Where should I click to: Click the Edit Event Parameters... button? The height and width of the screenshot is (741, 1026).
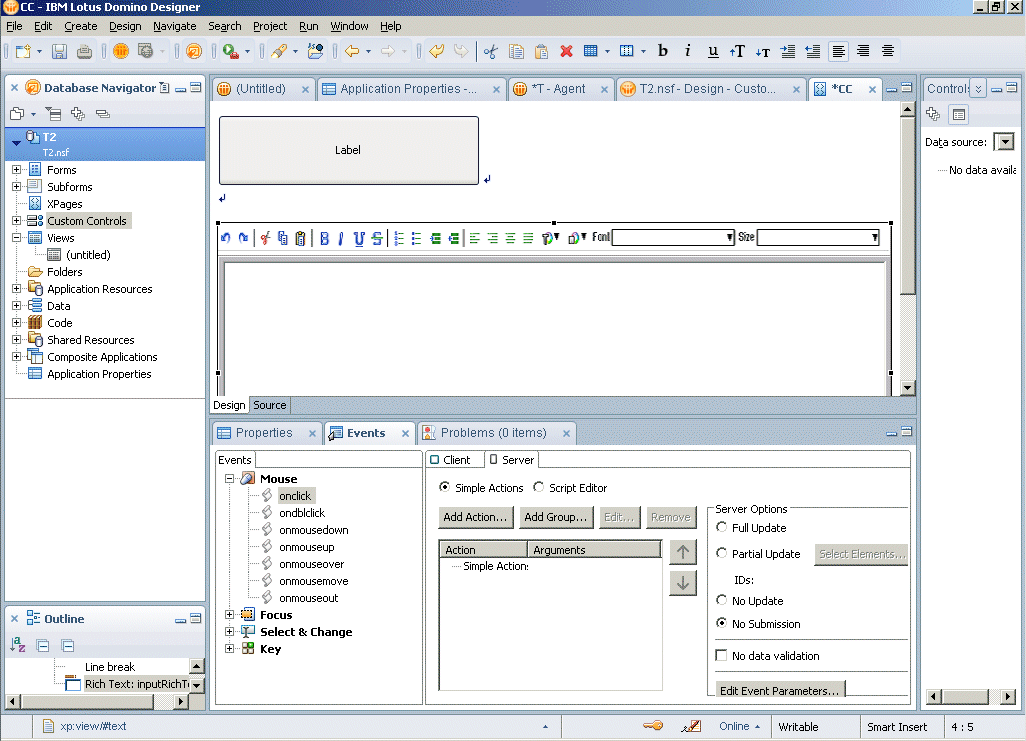coord(779,691)
